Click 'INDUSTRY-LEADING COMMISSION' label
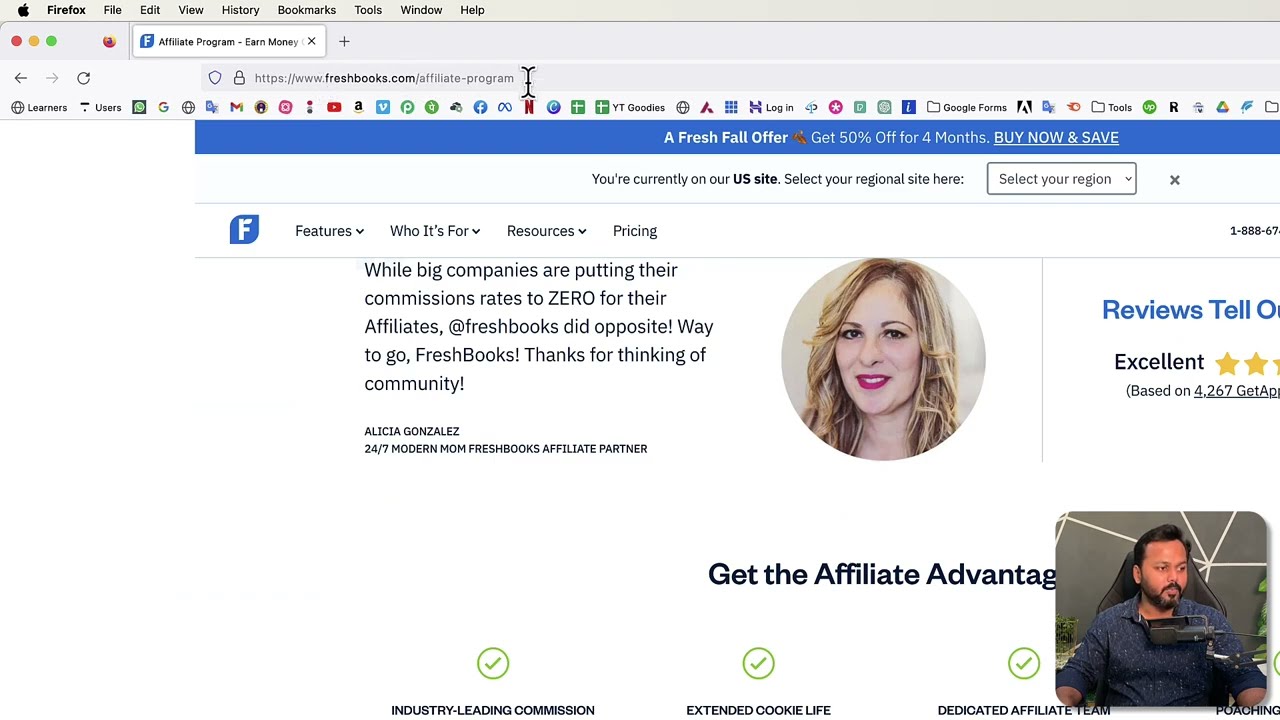This screenshot has width=1280, height=720. (493, 710)
